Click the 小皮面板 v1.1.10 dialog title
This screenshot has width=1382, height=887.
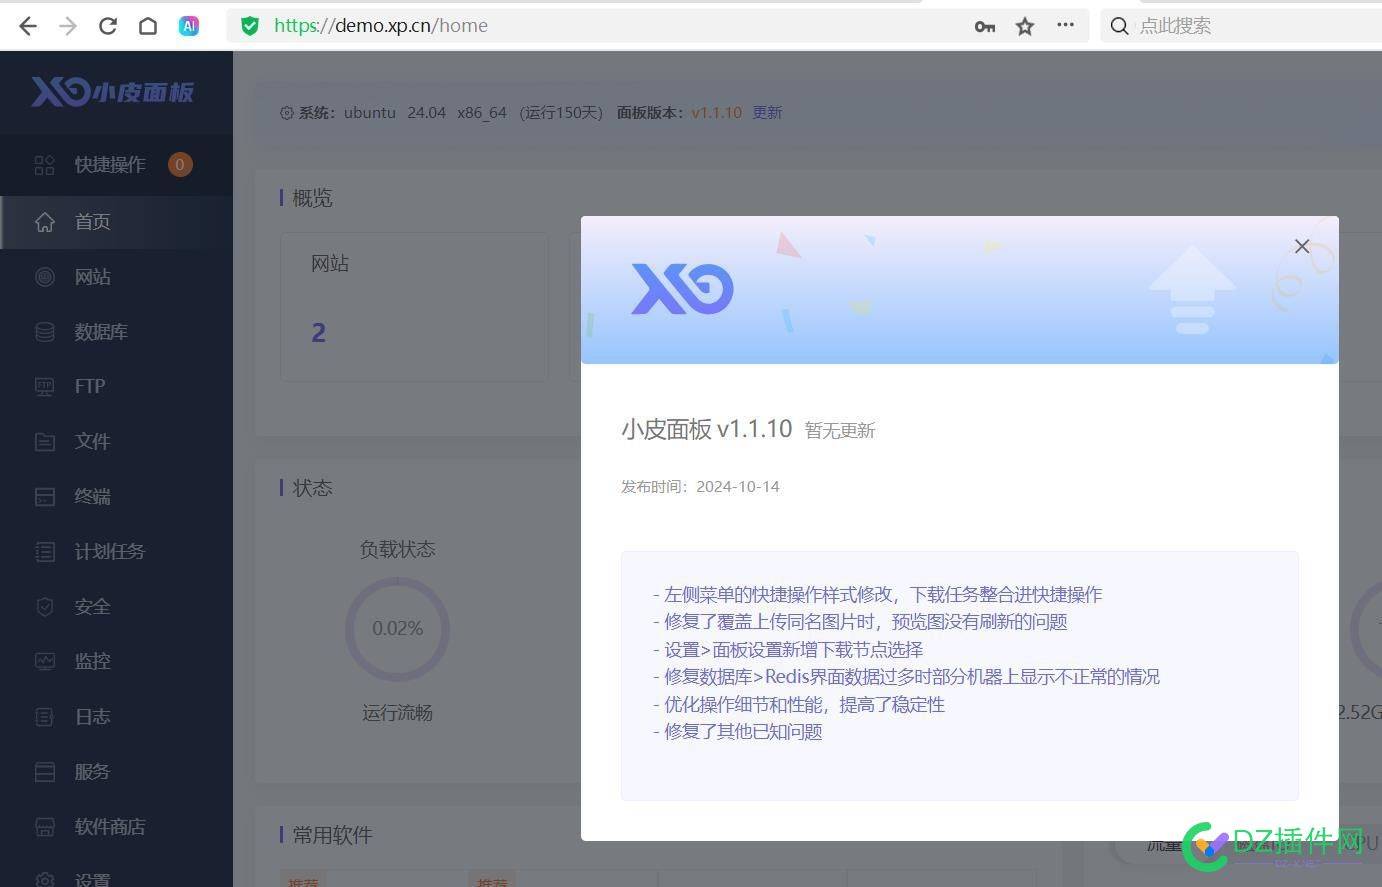(707, 429)
